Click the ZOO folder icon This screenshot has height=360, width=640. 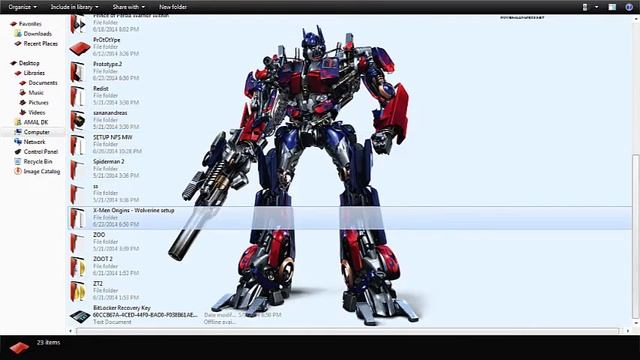78,242
